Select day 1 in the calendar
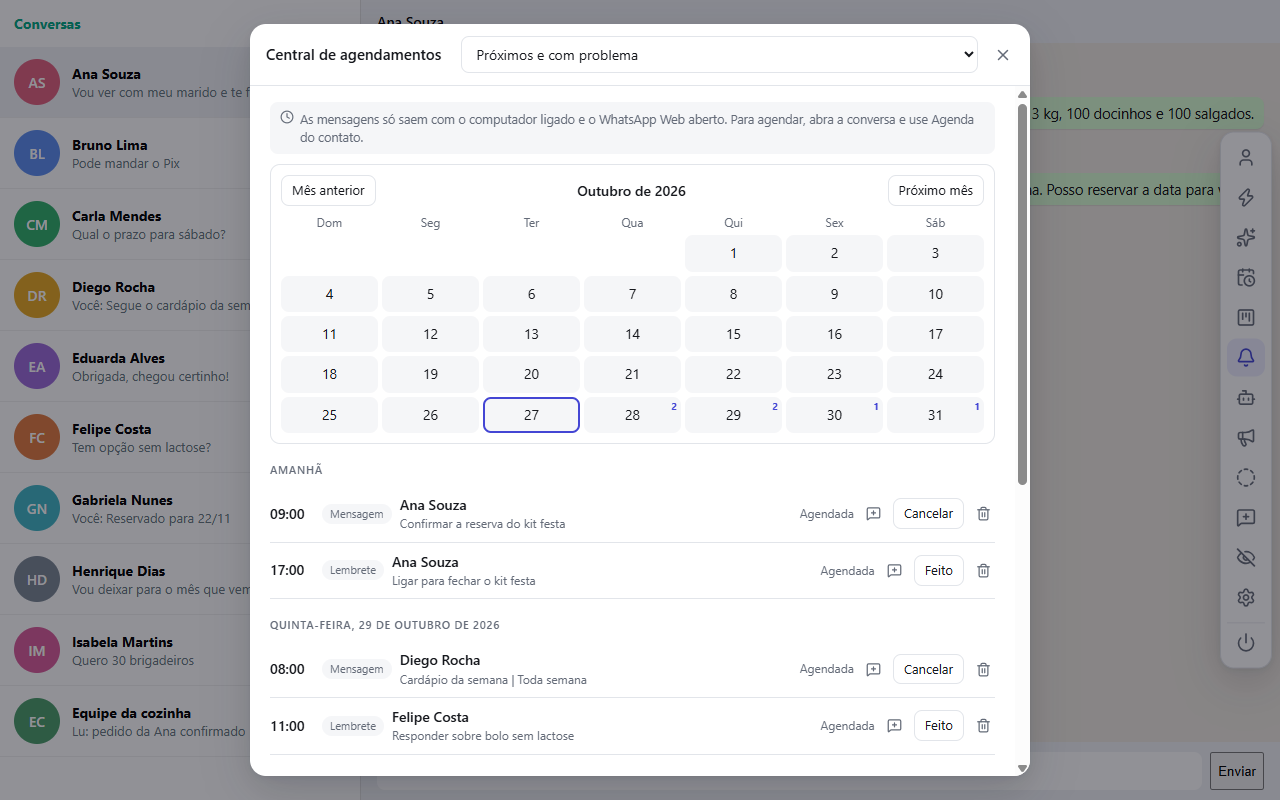Image resolution: width=1280 pixels, height=800 pixels. [x=733, y=253]
